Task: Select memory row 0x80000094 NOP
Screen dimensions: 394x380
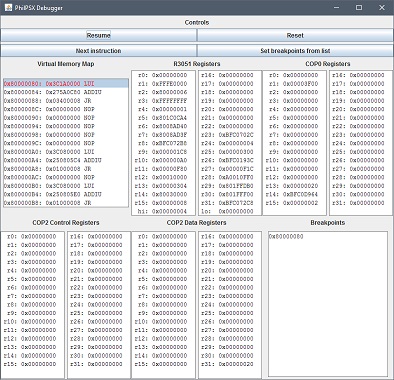Action: [x=66, y=126]
